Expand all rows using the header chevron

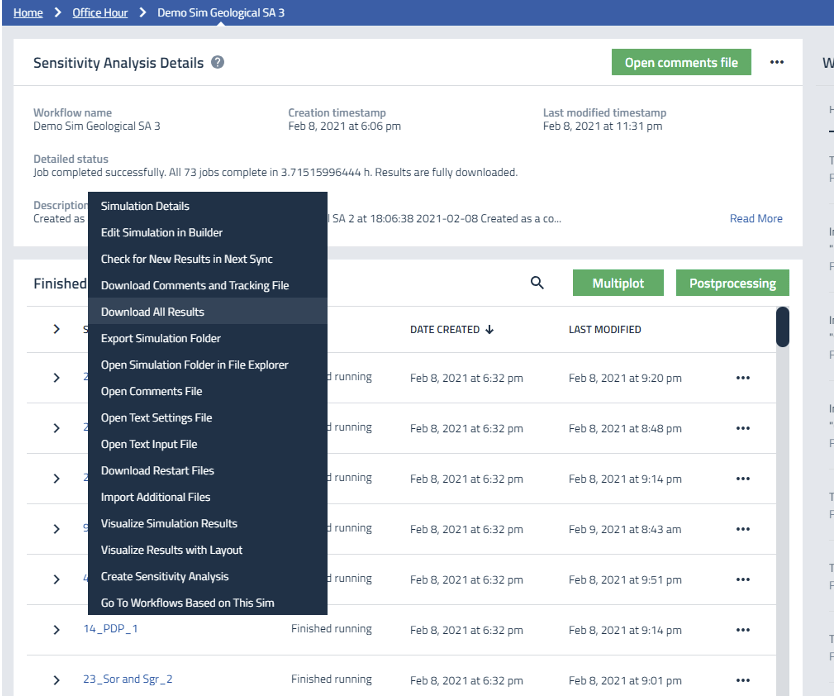coord(57,329)
